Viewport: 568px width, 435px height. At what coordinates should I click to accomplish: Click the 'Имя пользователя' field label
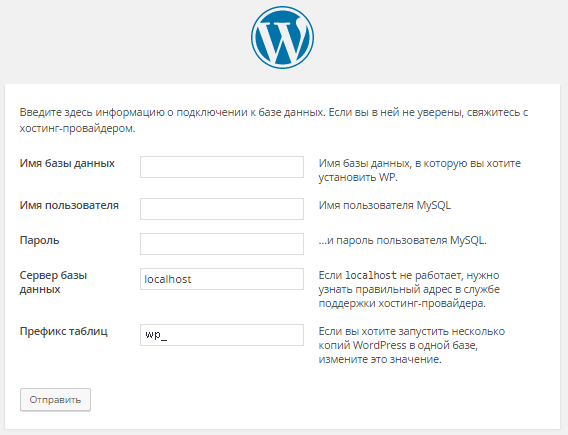tap(69, 205)
